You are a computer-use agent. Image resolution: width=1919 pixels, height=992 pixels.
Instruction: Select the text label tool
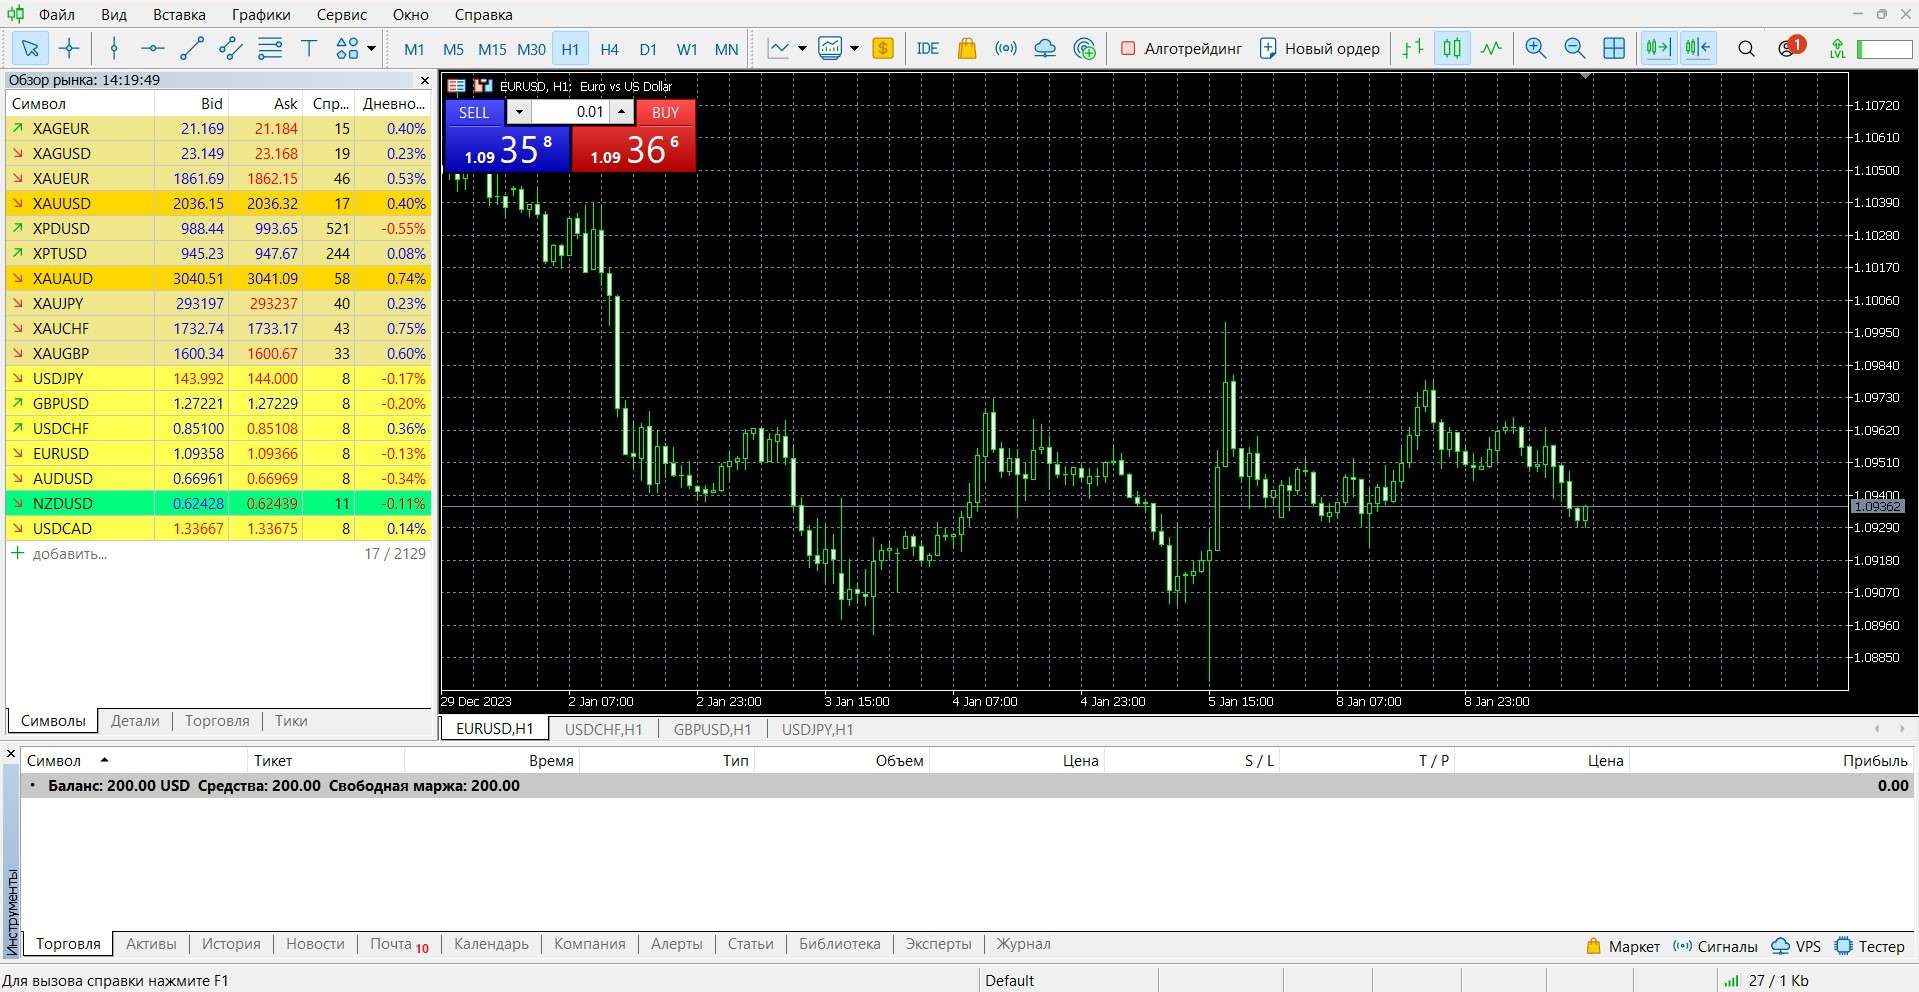click(x=309, y=48)
